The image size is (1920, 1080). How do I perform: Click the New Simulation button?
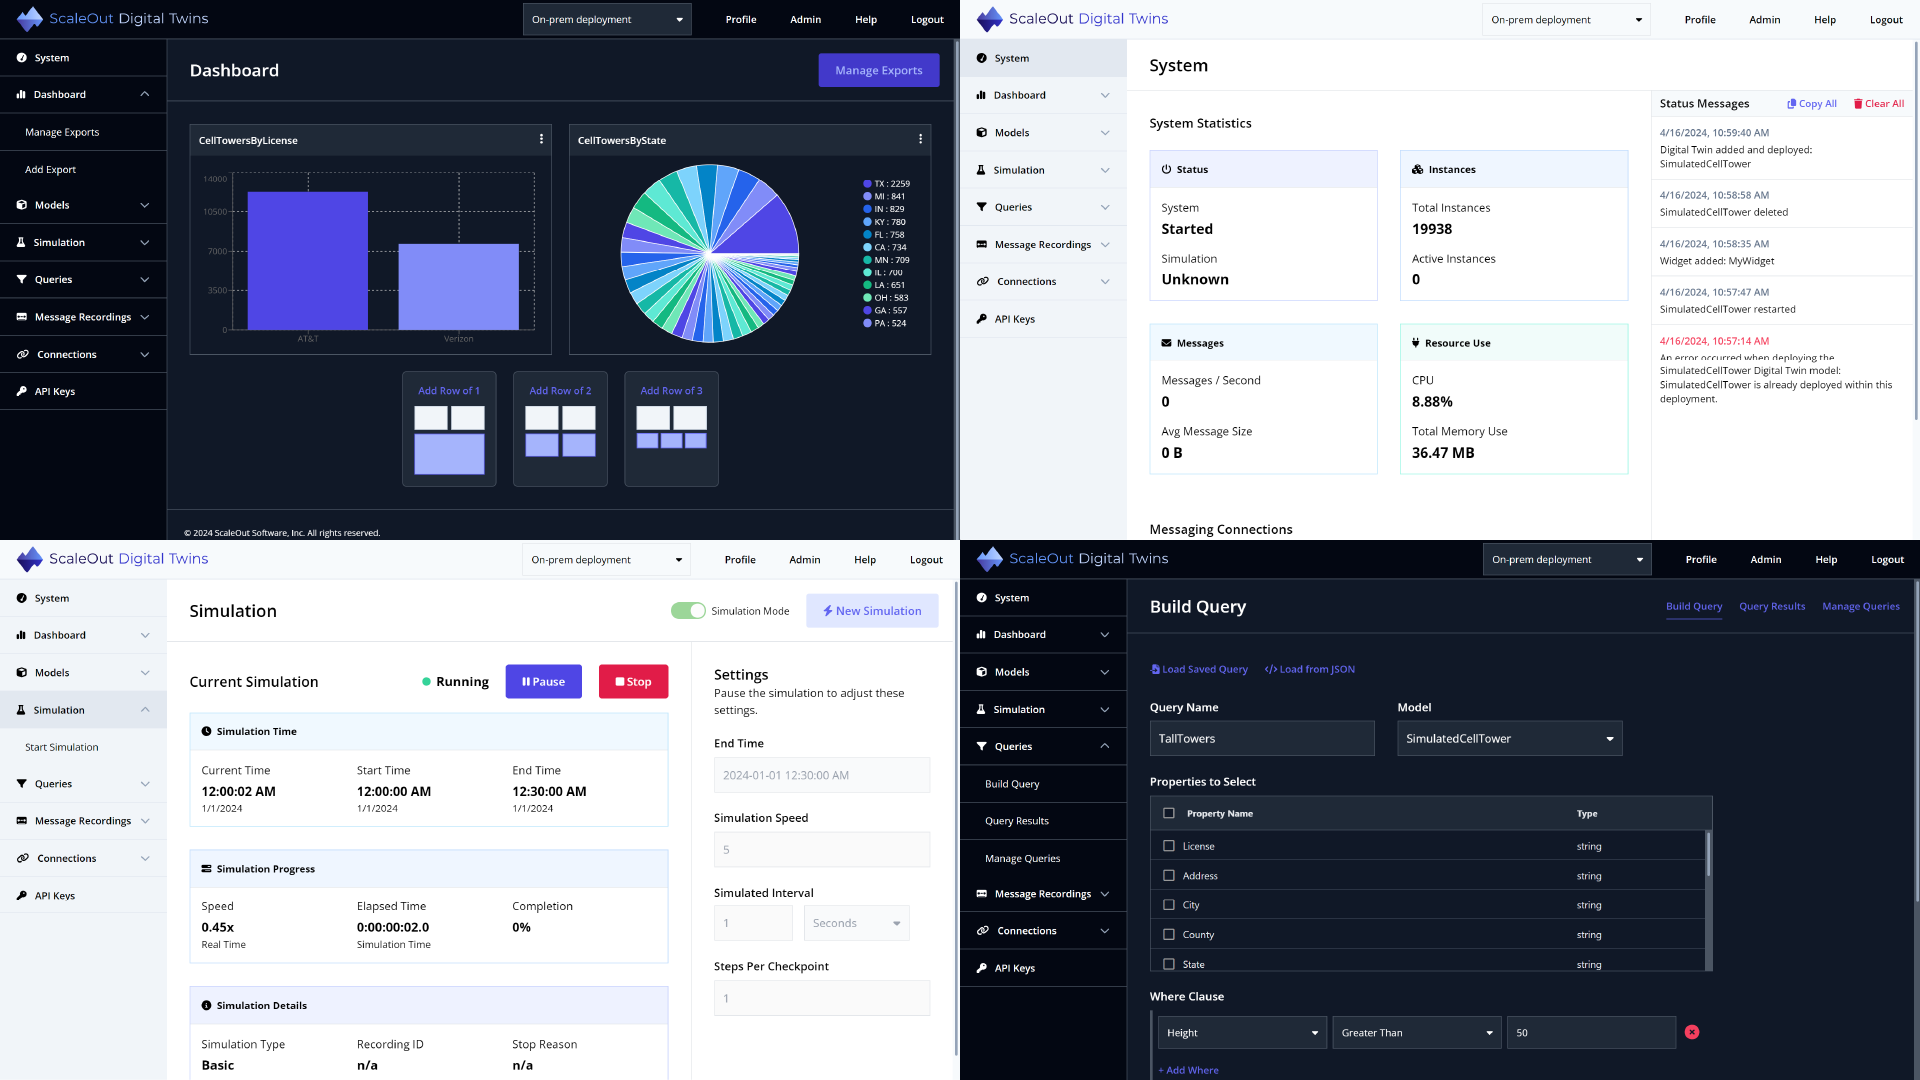point(871,610)
